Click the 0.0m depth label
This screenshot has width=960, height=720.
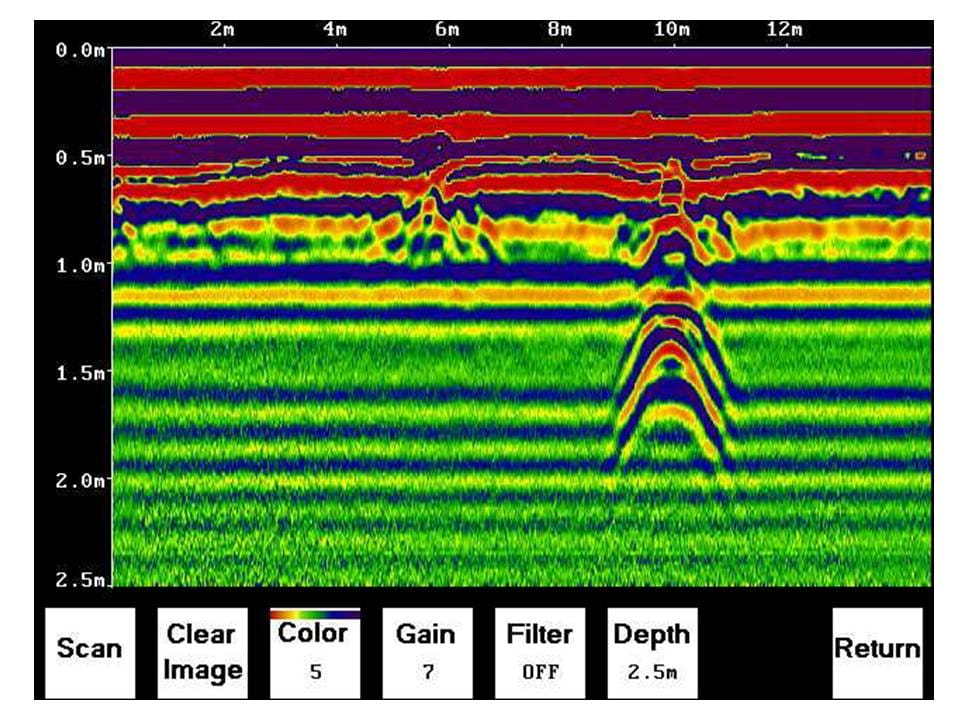(x=81, y=50)
